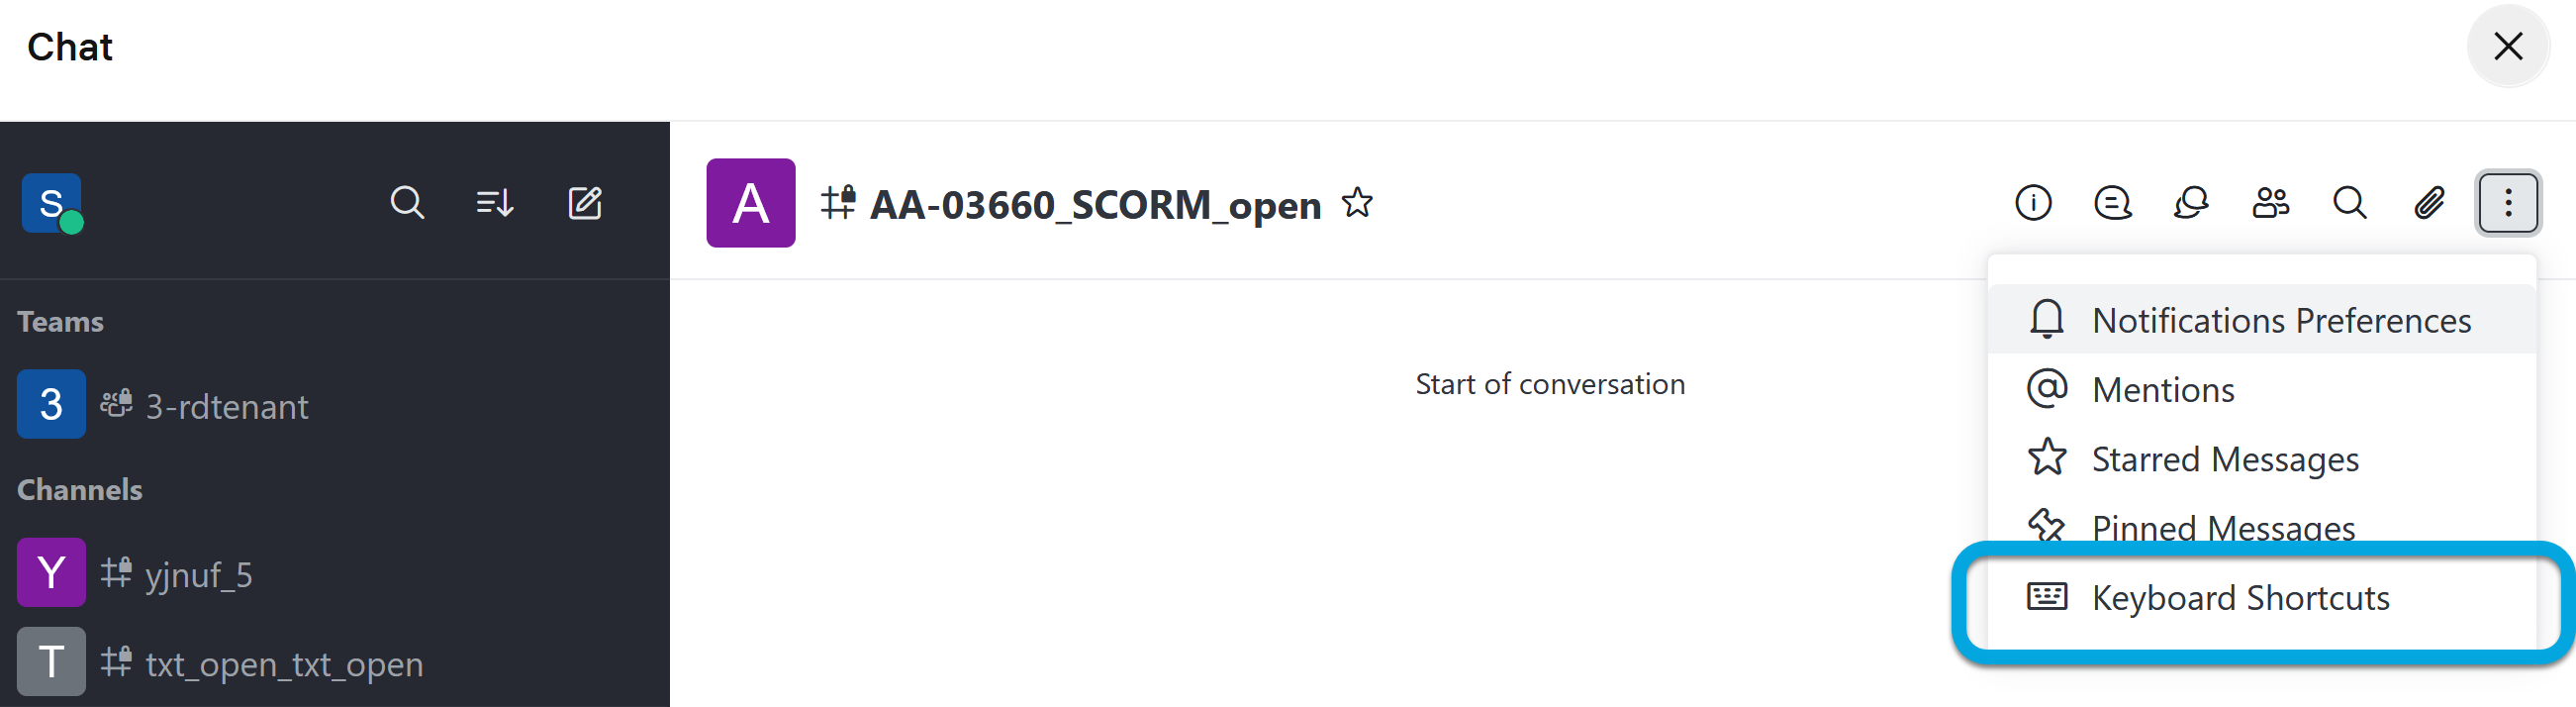Select Mentions from the menu
2576x707 pixels.
click(x=2162, y=390)
